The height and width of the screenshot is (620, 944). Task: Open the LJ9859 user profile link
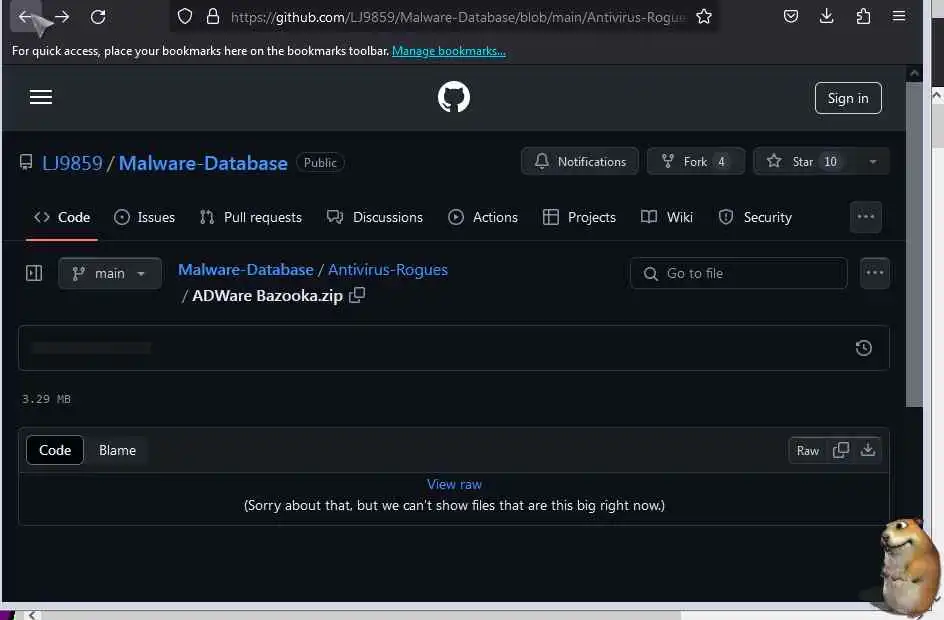pos(72,163)
